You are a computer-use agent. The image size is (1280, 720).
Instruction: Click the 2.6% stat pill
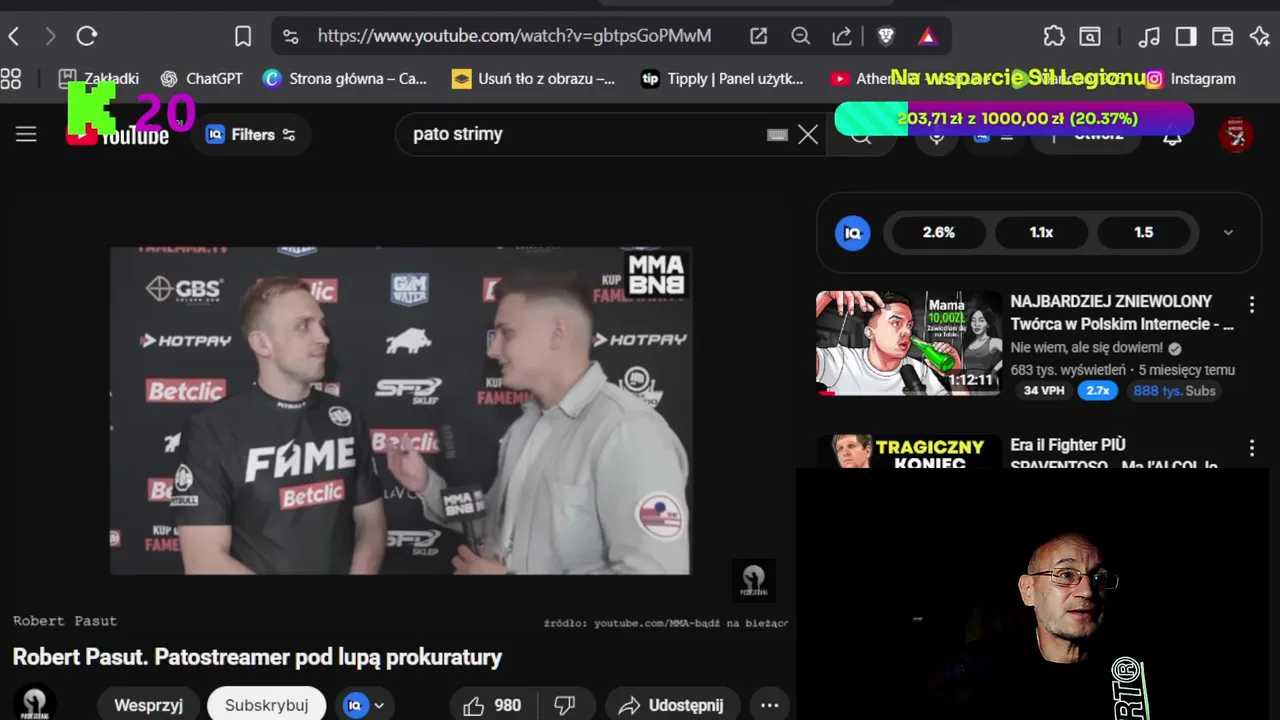(x=938, y=232)
